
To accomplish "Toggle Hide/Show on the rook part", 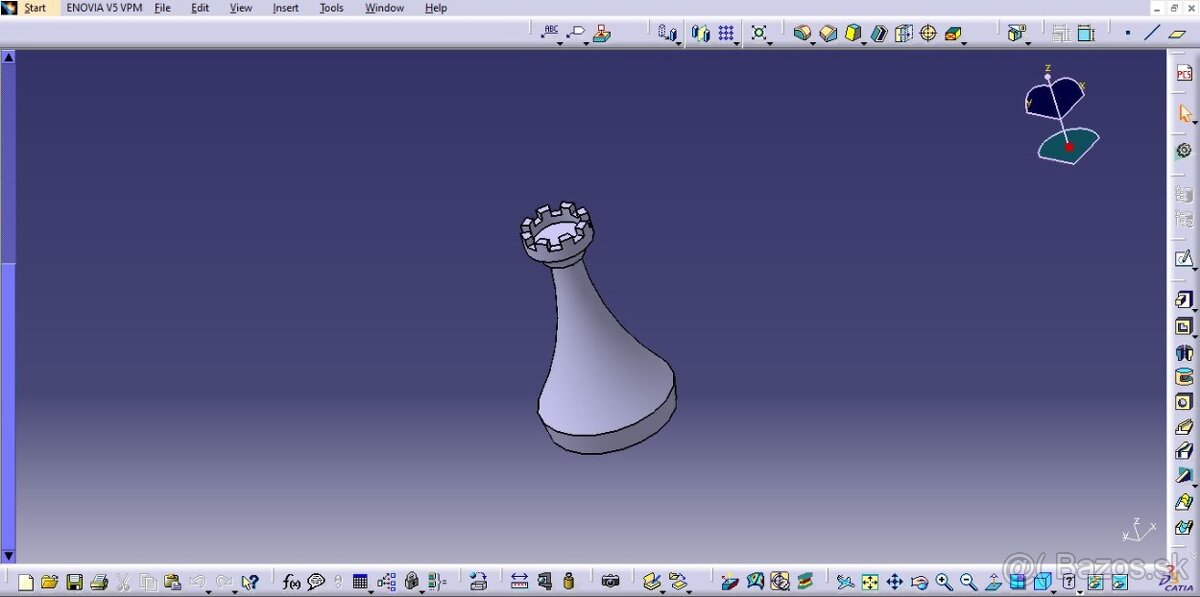I will coord(1094,581).
